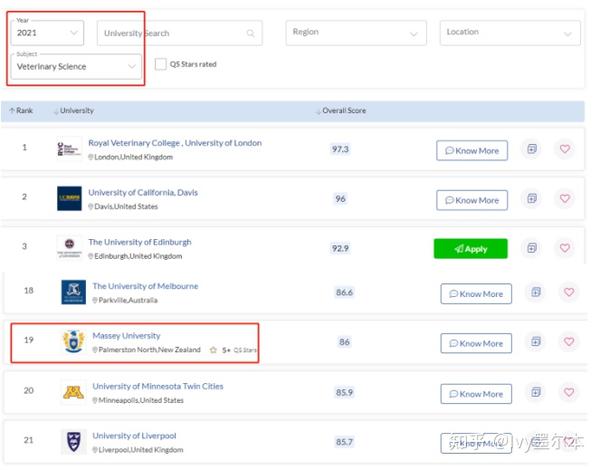Click the Massey University crest logo
The height and width of the screenshot is (470, 600).
point(73,341)
